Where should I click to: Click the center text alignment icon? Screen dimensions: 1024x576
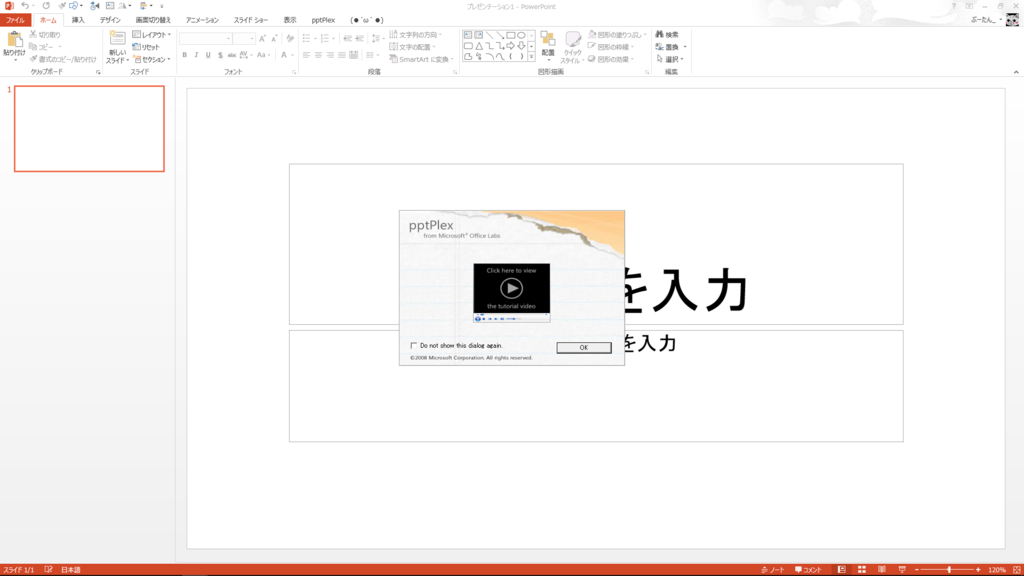318,56
